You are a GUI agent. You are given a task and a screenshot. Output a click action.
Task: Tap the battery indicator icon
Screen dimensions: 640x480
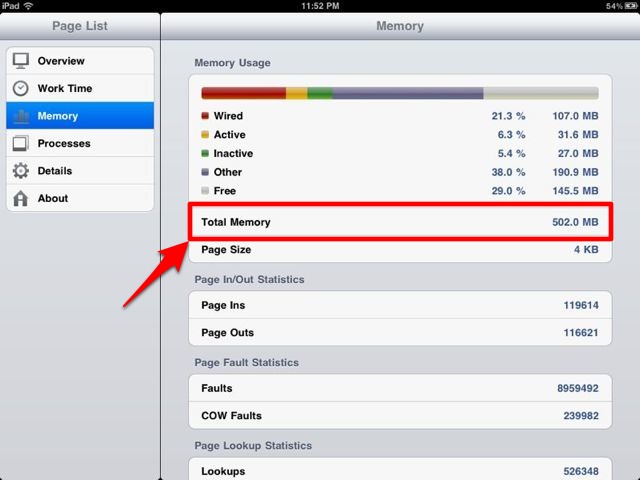pyautogui.click(x=631, y=6)
